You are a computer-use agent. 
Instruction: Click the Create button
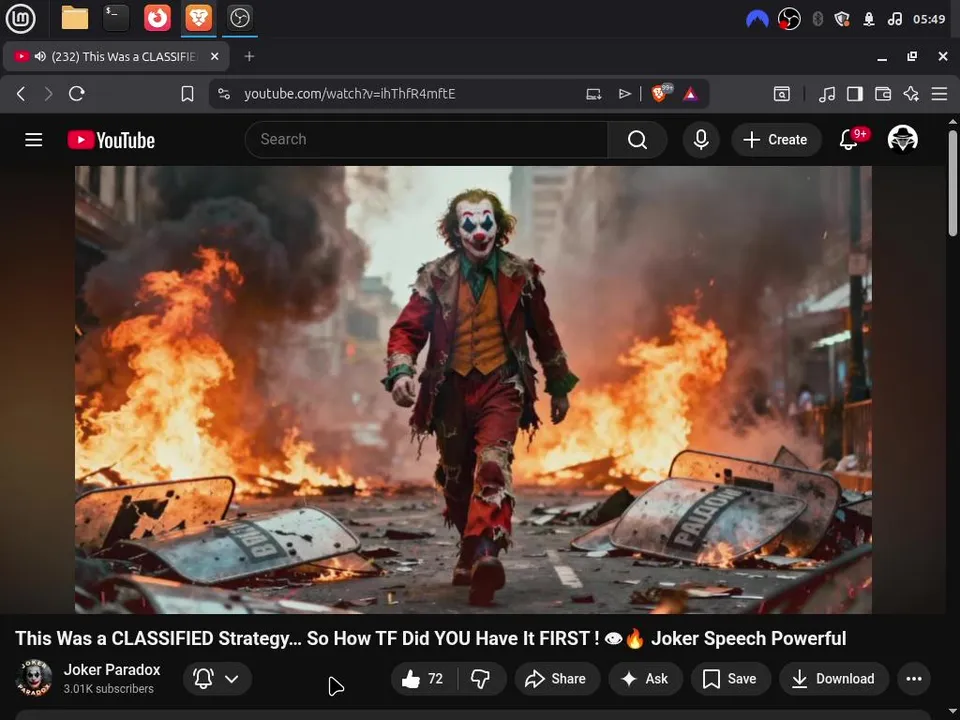click(776, 140)
